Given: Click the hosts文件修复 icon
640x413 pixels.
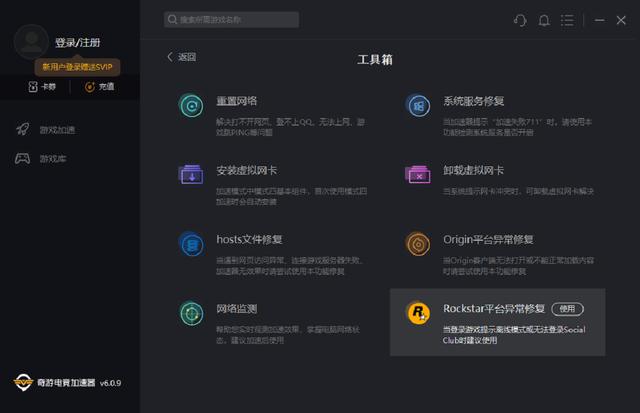Looking at the screenshot, I should (x=191, y=244).
